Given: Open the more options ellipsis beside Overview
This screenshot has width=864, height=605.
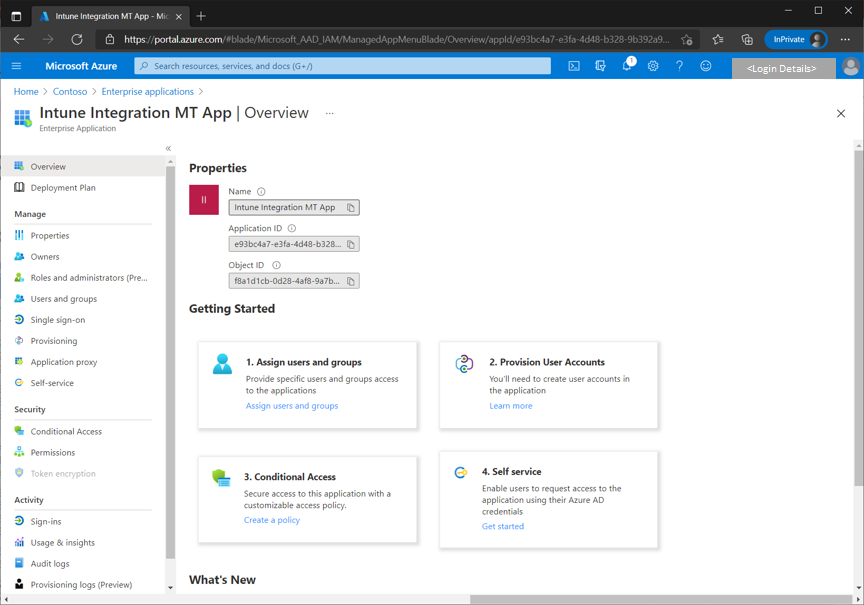Looking at the screenshot, I should tap(330, 113).
